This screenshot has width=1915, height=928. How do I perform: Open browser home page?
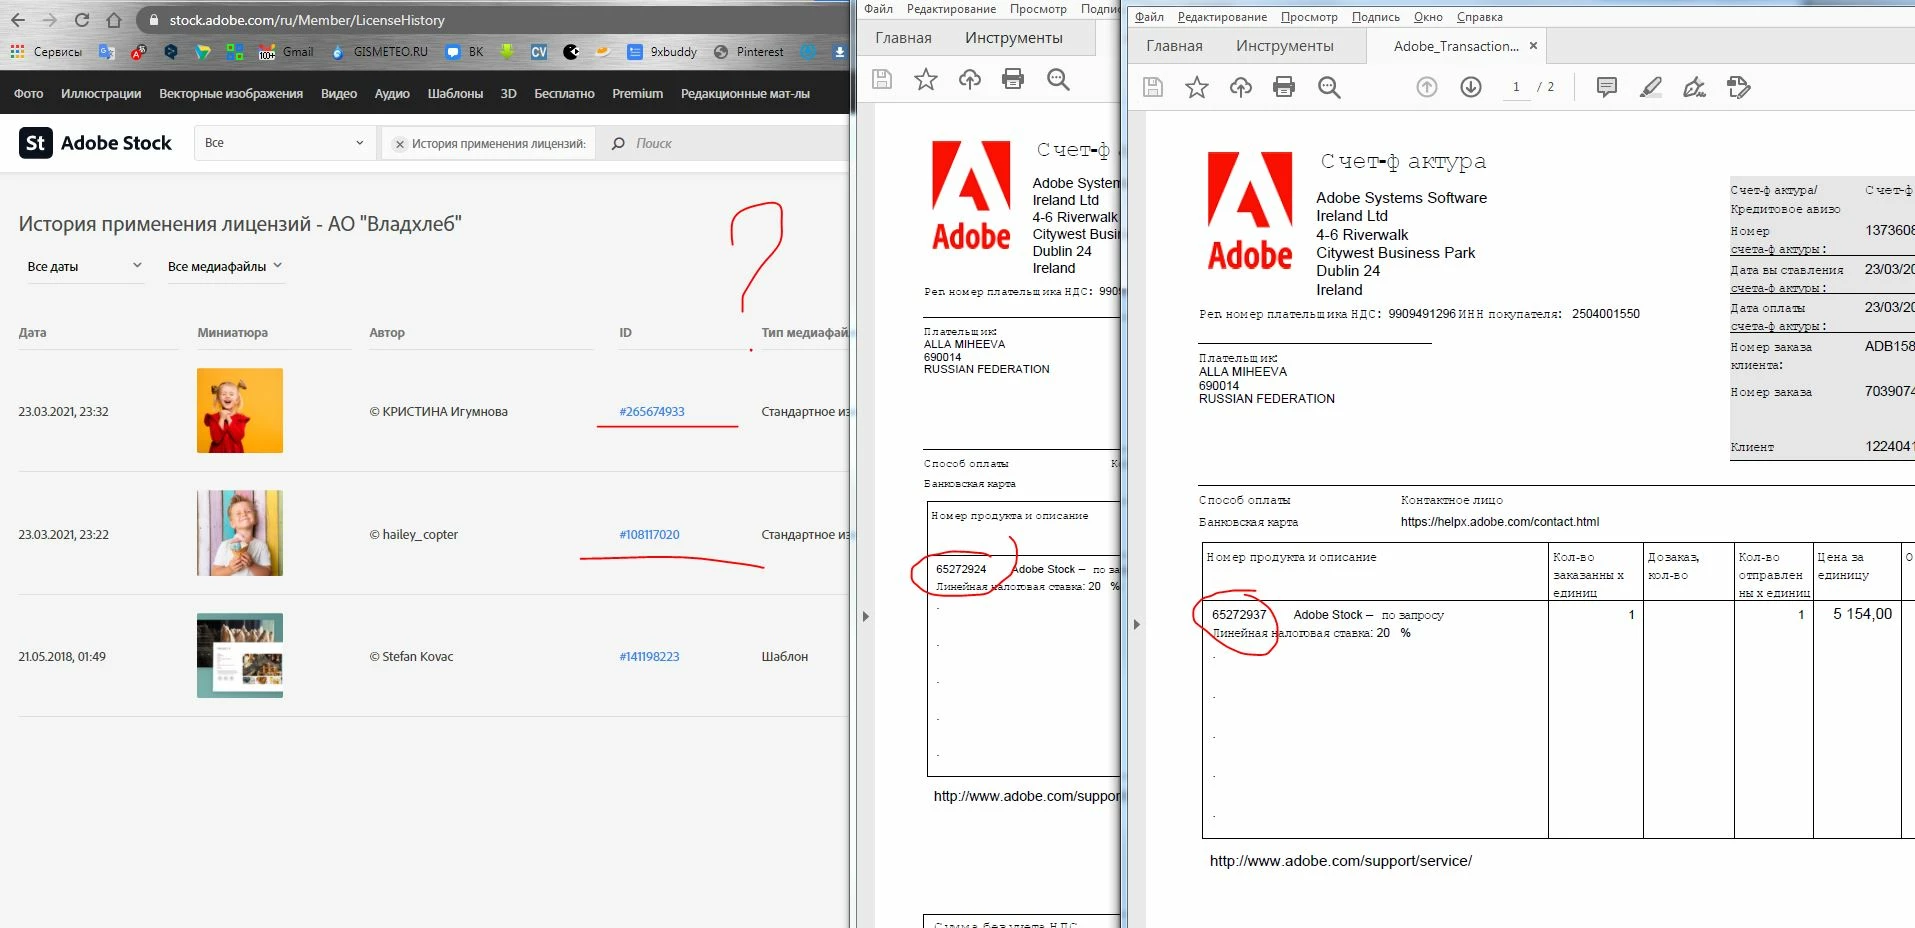point(114,20)
